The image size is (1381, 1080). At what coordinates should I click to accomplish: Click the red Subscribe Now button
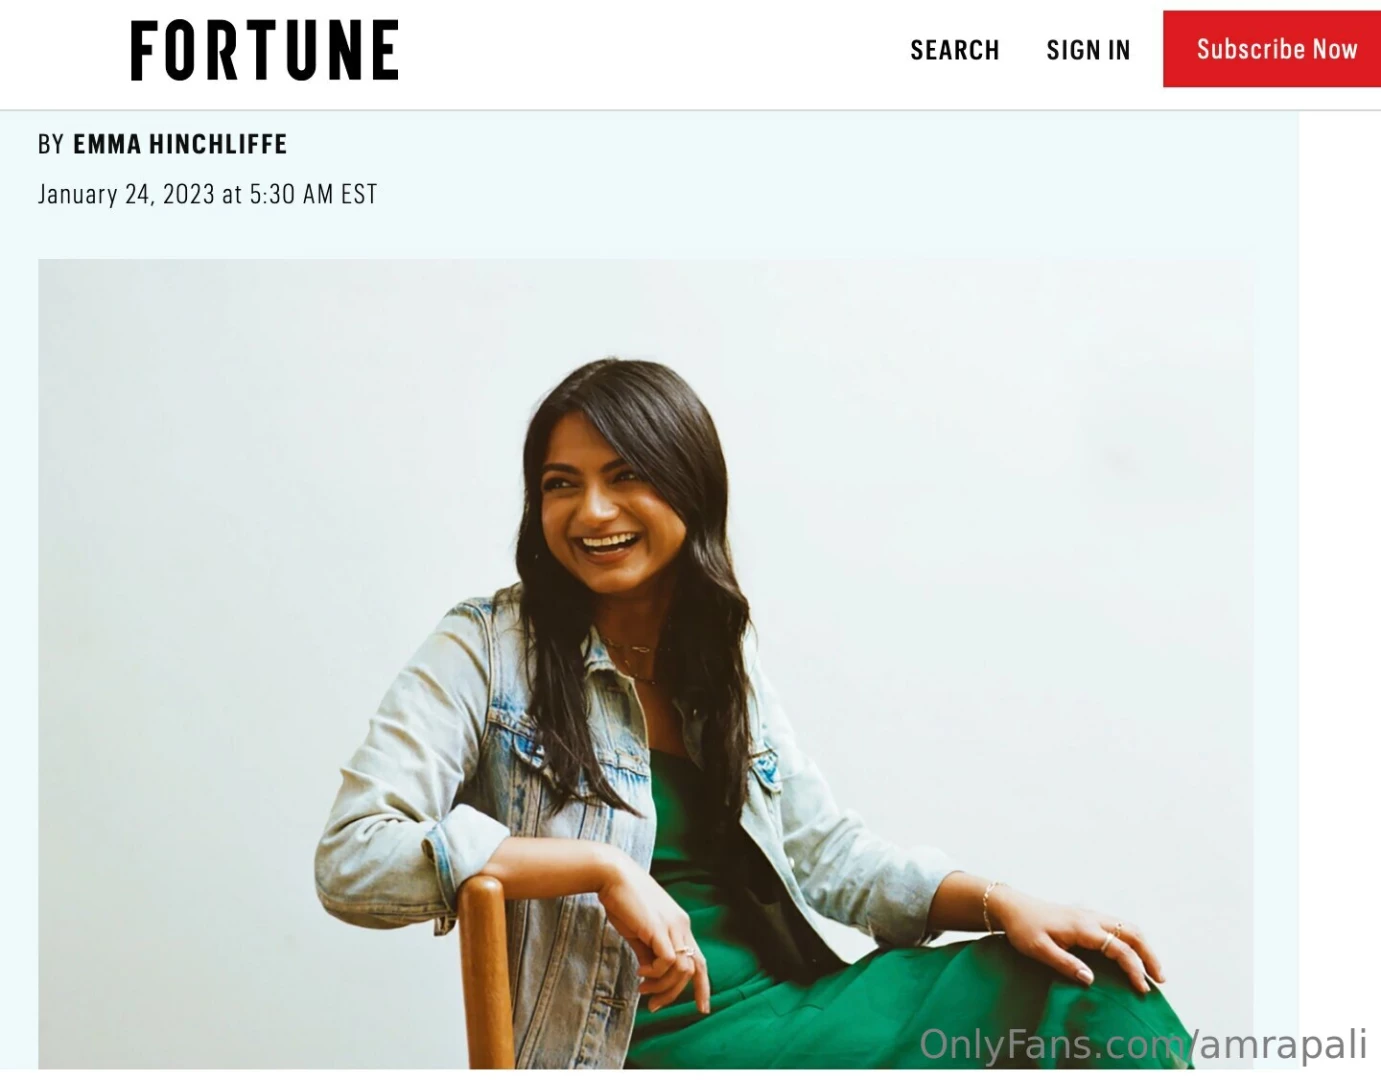[x=1272, y=49]
